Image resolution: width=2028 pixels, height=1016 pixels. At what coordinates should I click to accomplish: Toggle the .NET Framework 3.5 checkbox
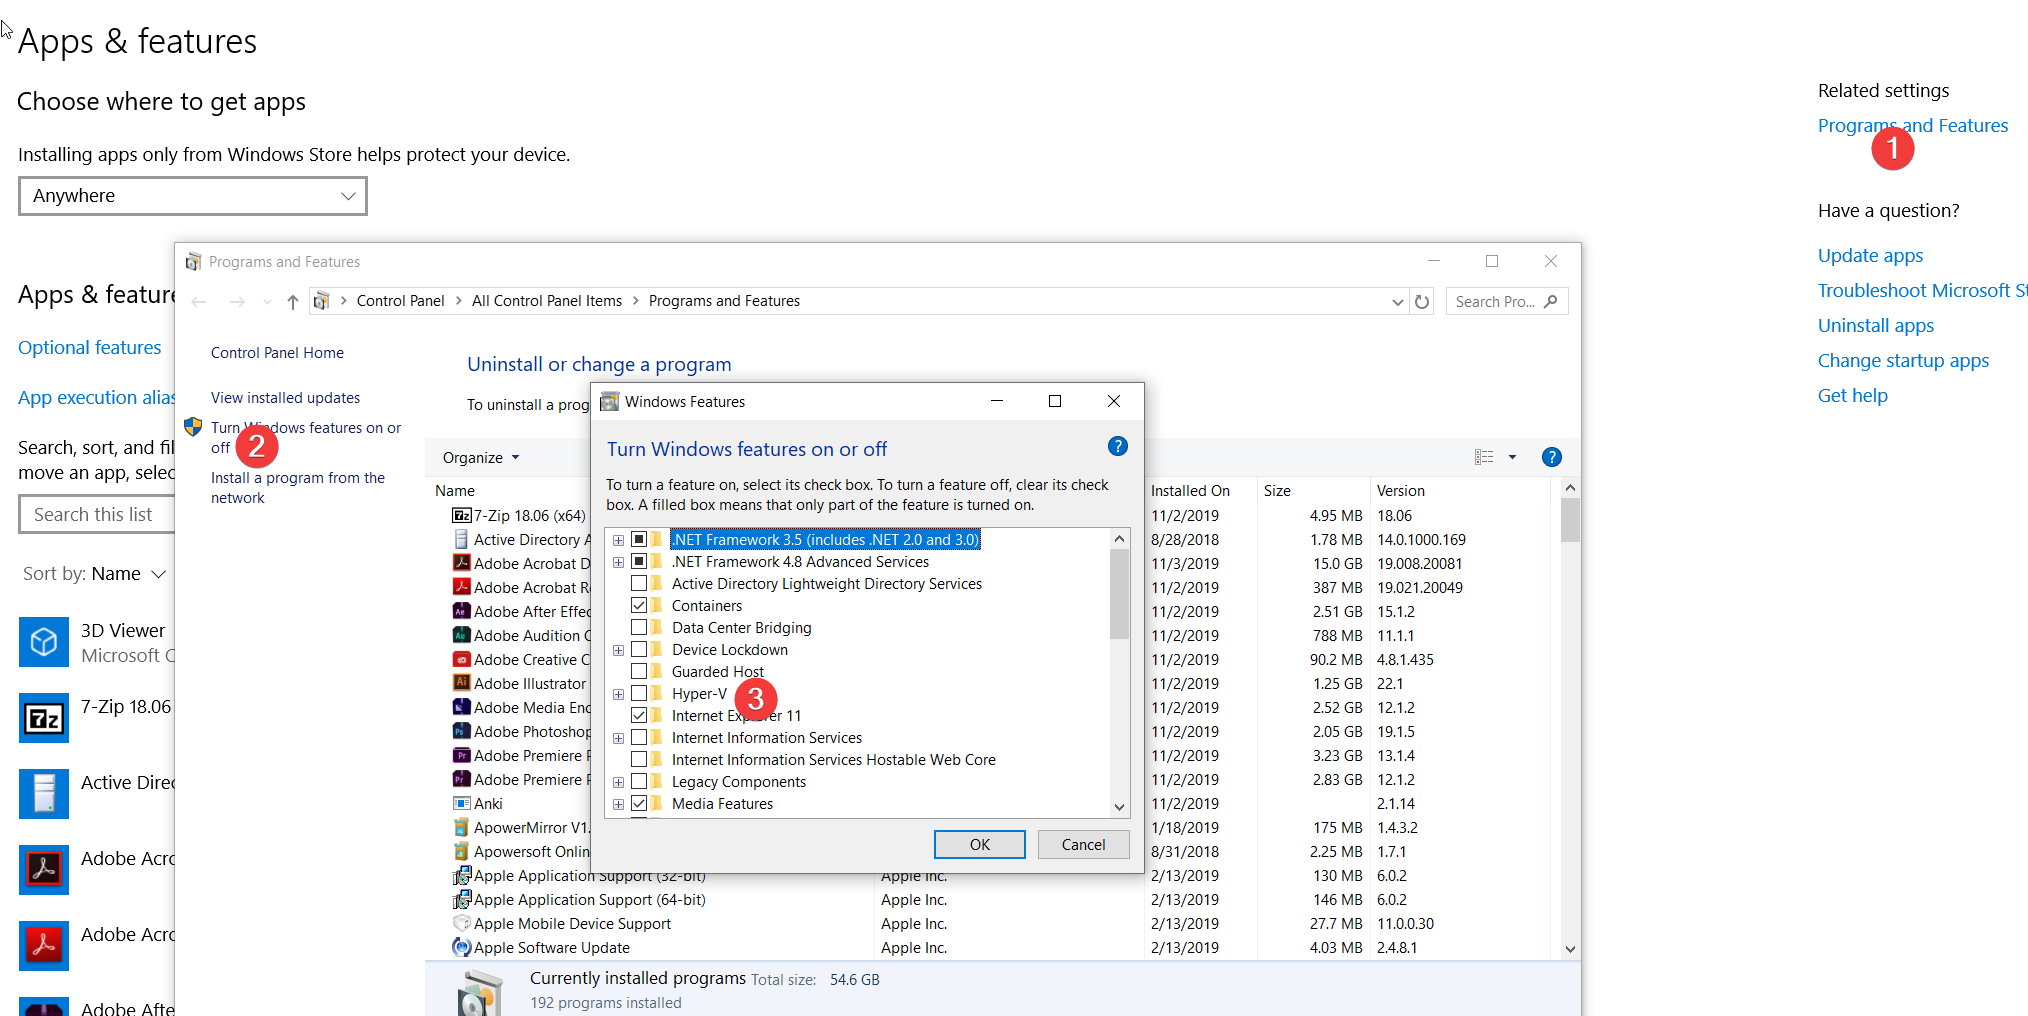639,539
